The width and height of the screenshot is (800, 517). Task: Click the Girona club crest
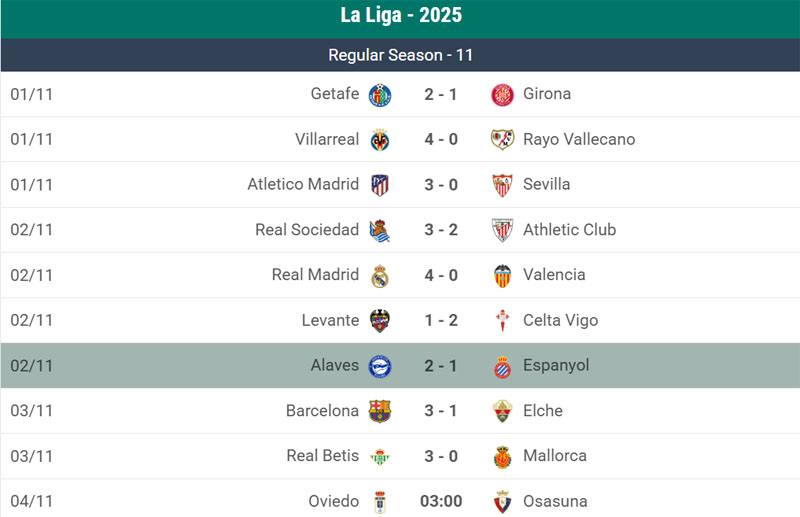coord(502,95)
